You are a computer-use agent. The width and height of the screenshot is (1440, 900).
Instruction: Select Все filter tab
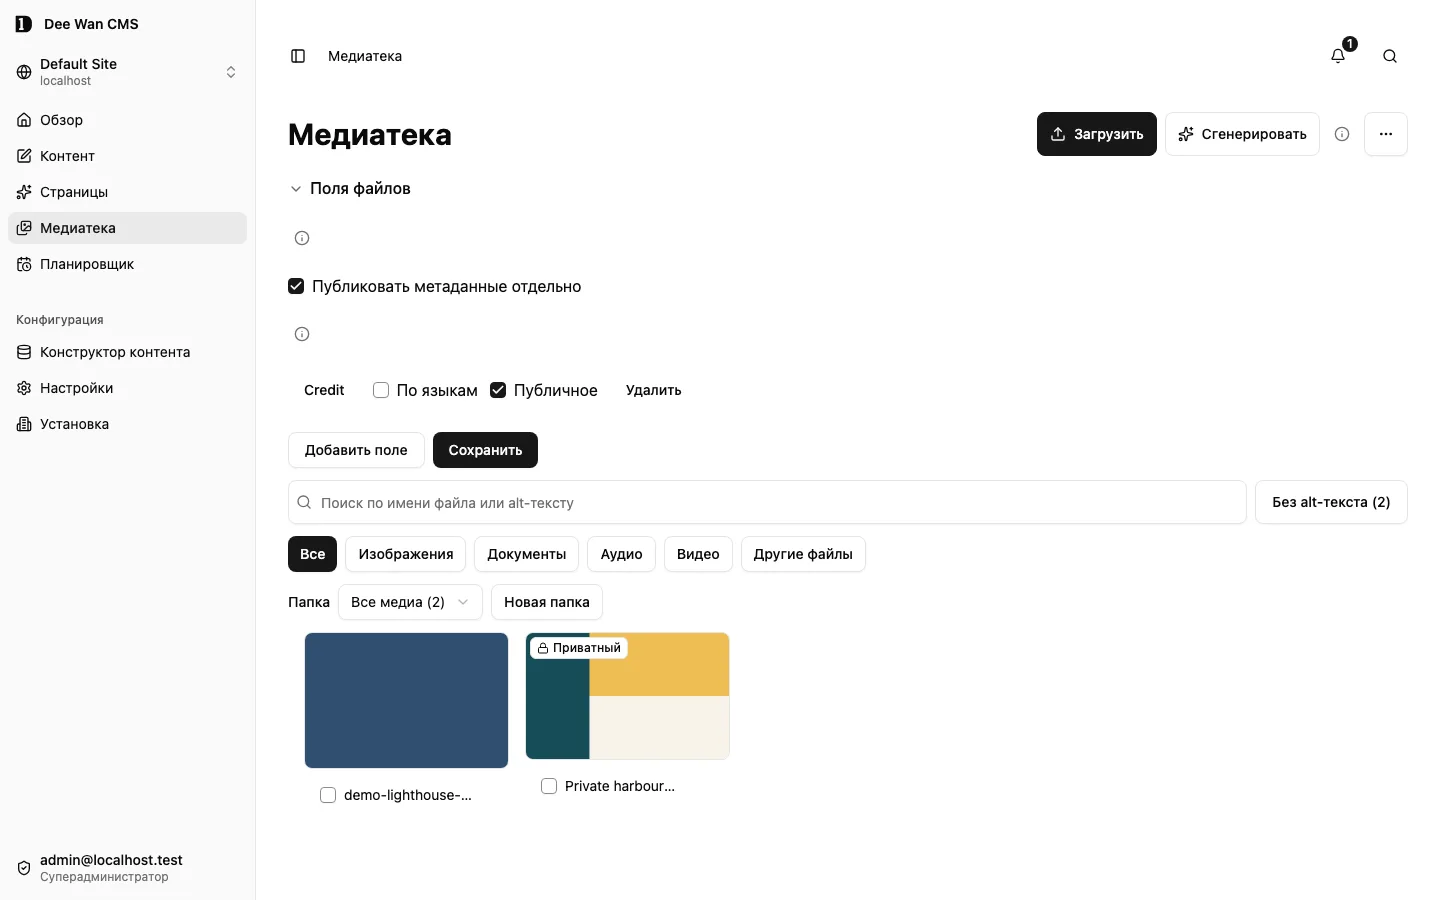tap(312, 554)
